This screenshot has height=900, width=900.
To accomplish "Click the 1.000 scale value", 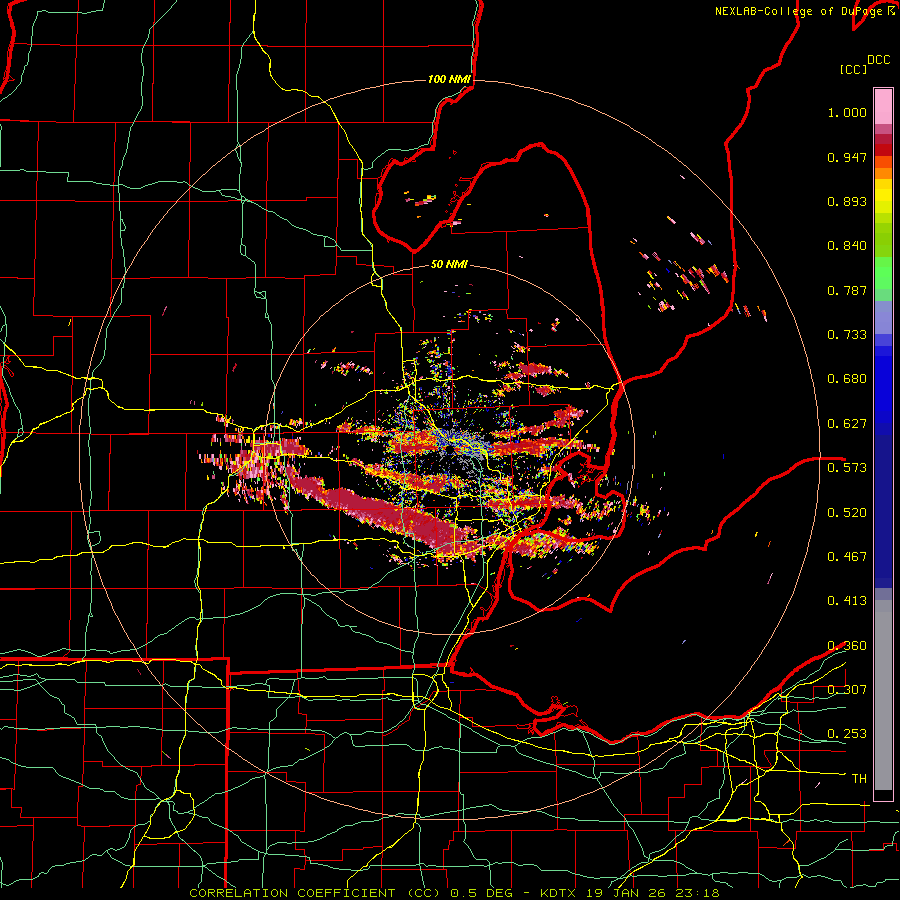I will (847, 112).
